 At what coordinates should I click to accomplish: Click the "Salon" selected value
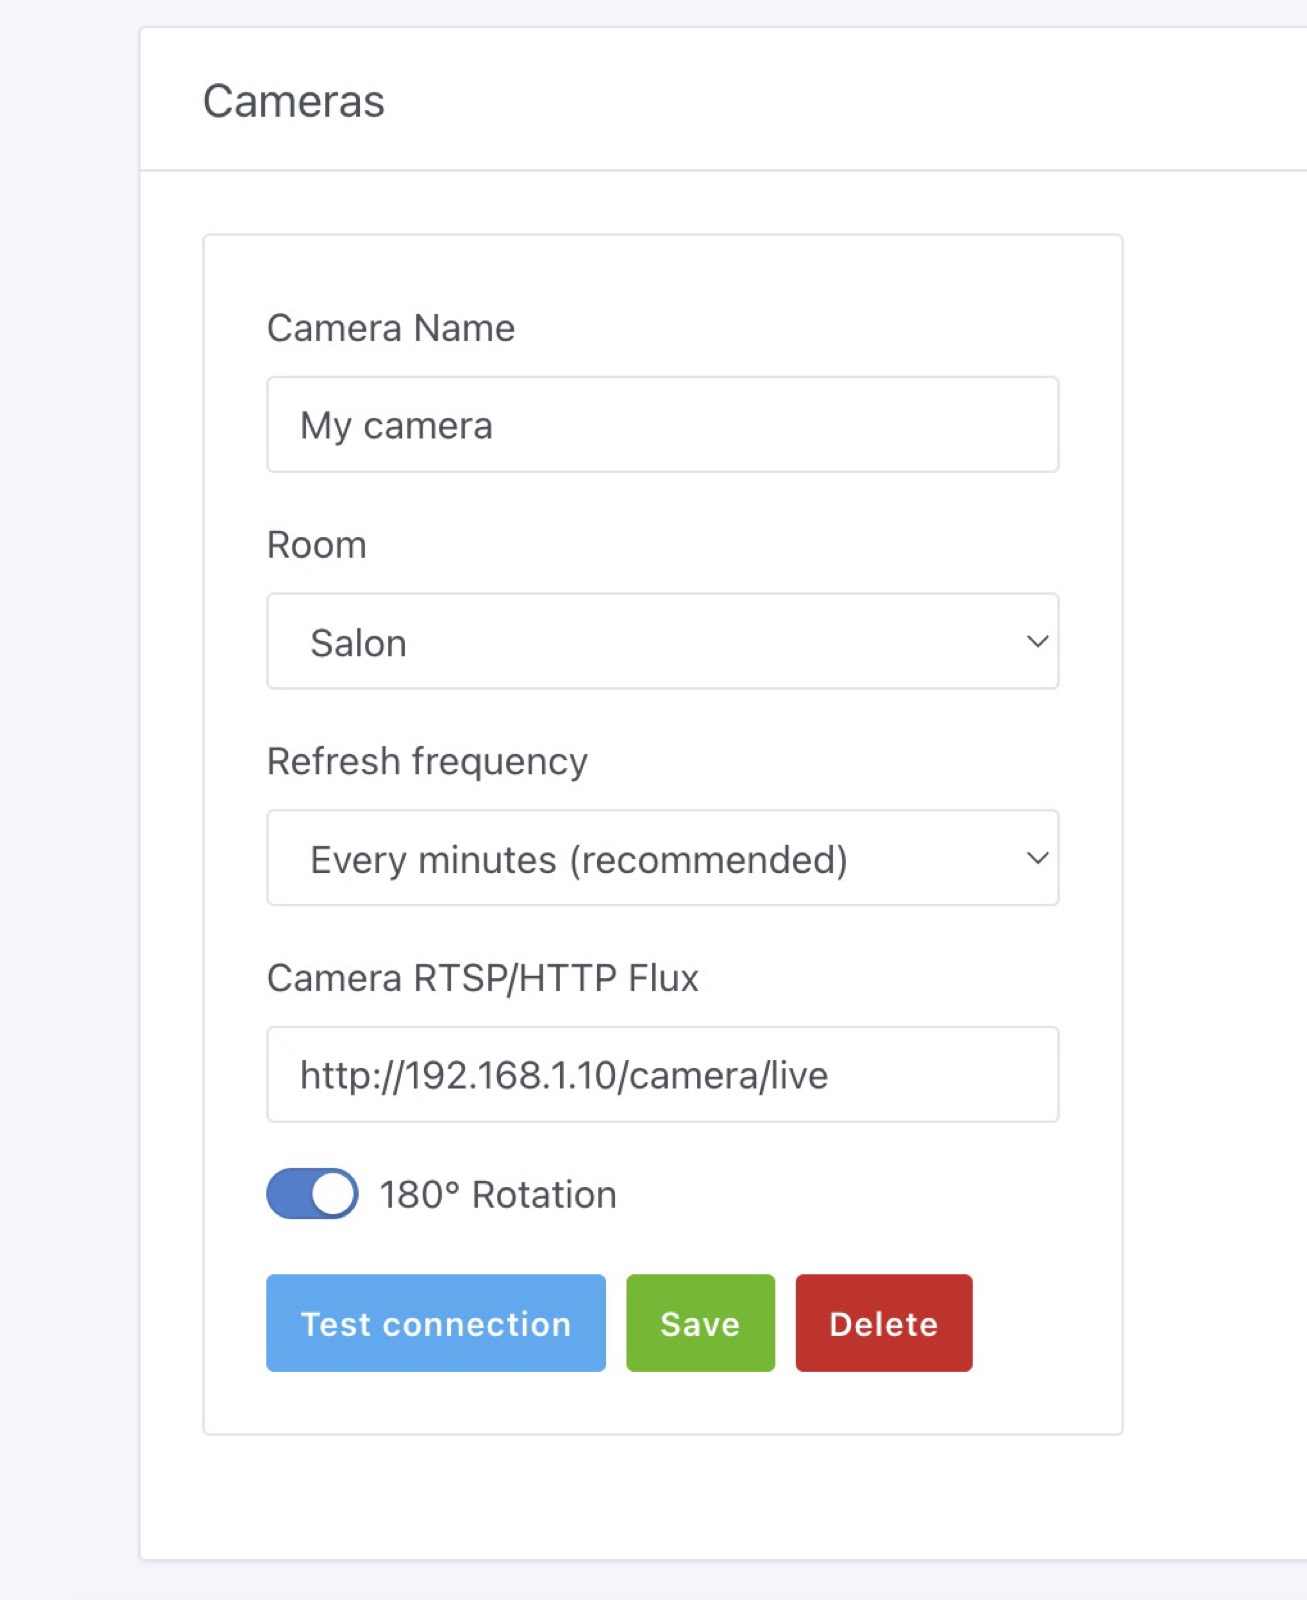358,643
